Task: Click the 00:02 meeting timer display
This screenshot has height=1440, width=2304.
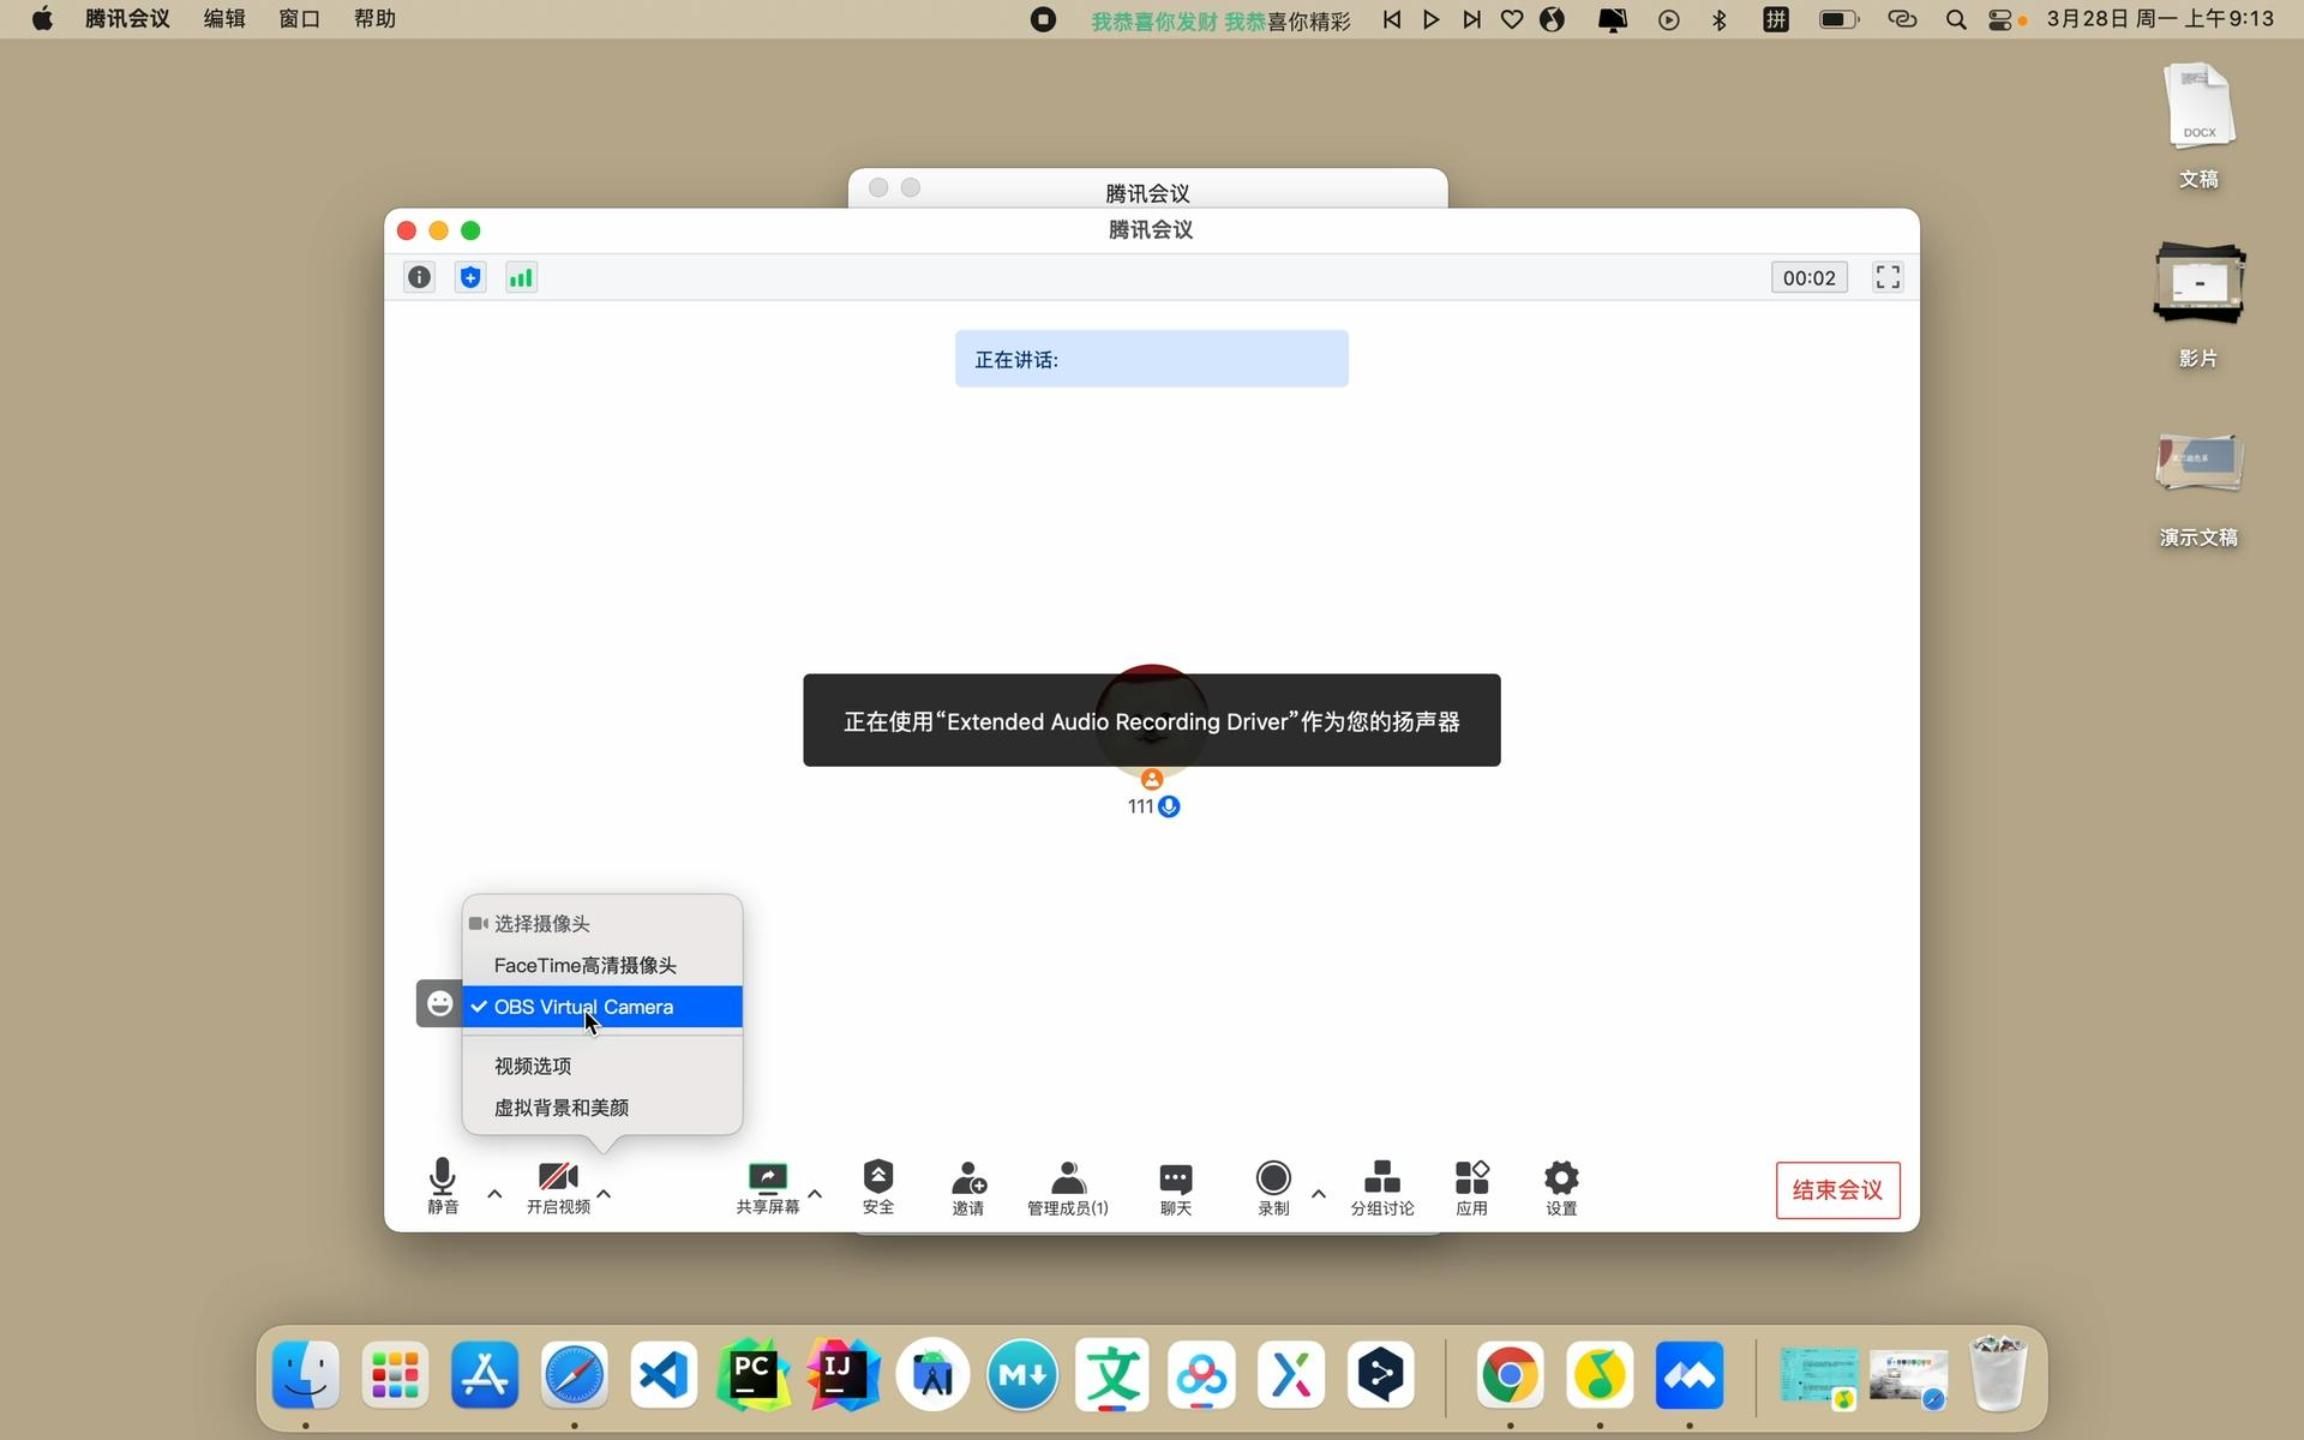Action: tap(1808, 277)
